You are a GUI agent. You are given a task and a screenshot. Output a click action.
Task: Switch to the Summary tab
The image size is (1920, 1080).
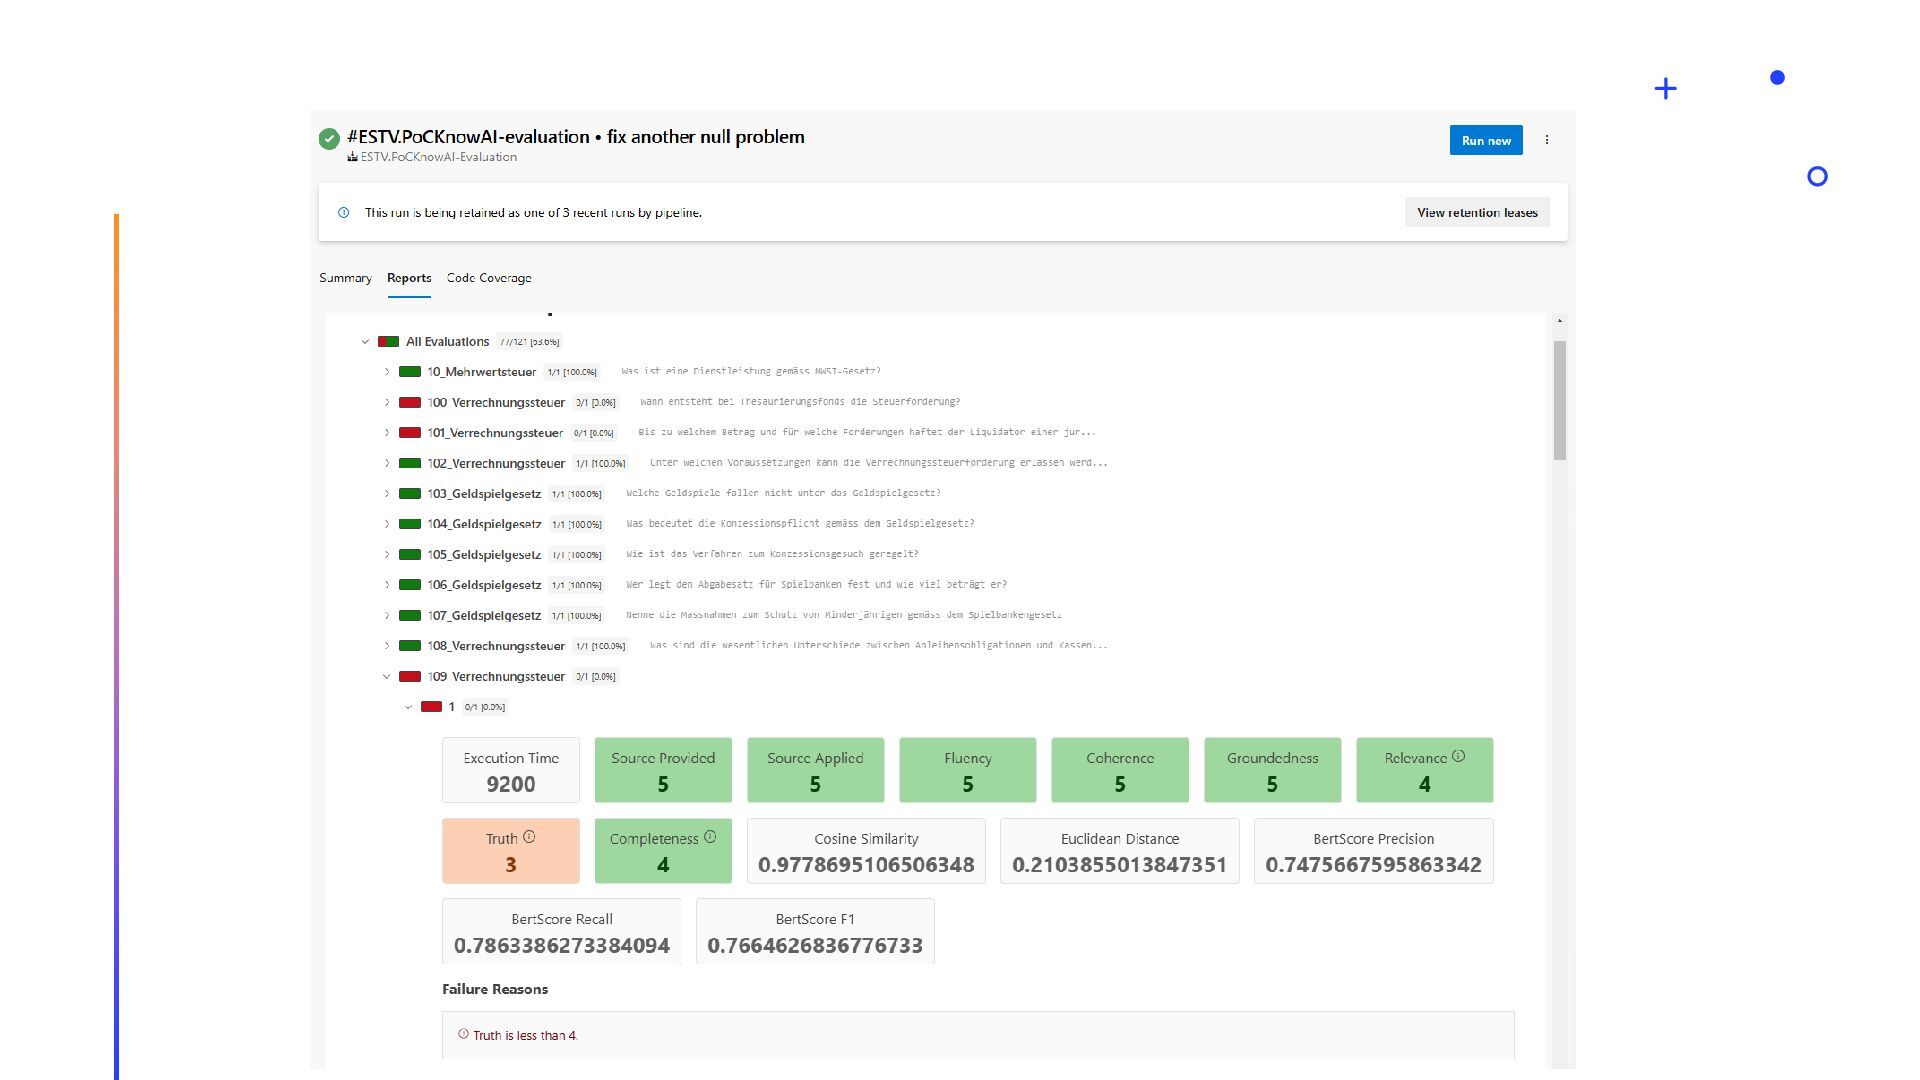click(345, 278)
